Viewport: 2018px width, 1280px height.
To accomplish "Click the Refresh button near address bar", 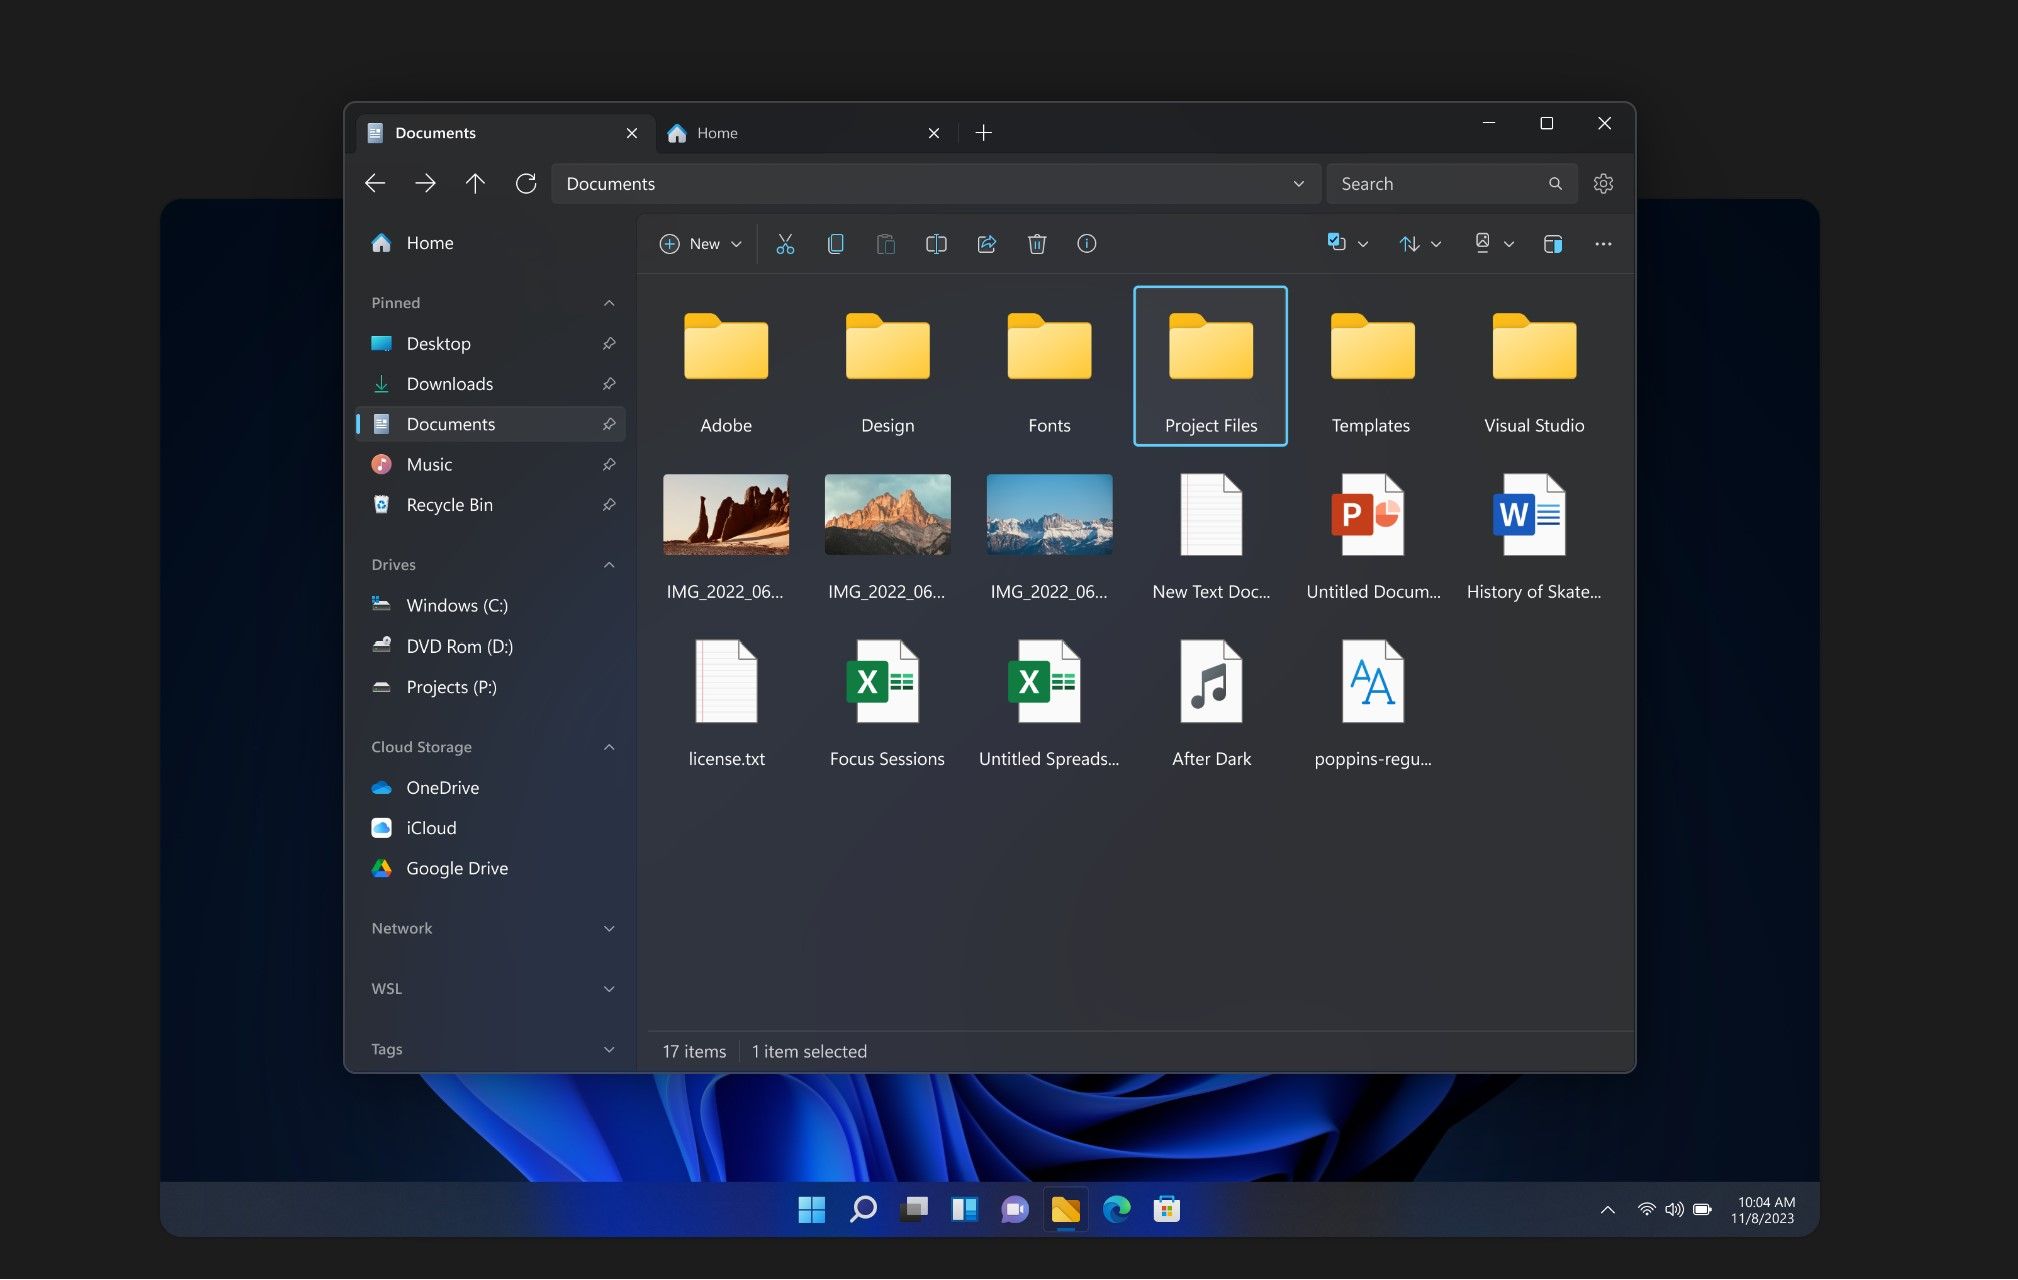I will click(526, 184).
